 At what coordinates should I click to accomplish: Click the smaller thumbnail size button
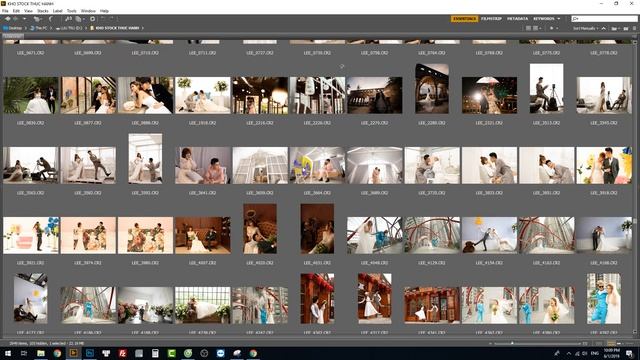(x=490, y=344)
